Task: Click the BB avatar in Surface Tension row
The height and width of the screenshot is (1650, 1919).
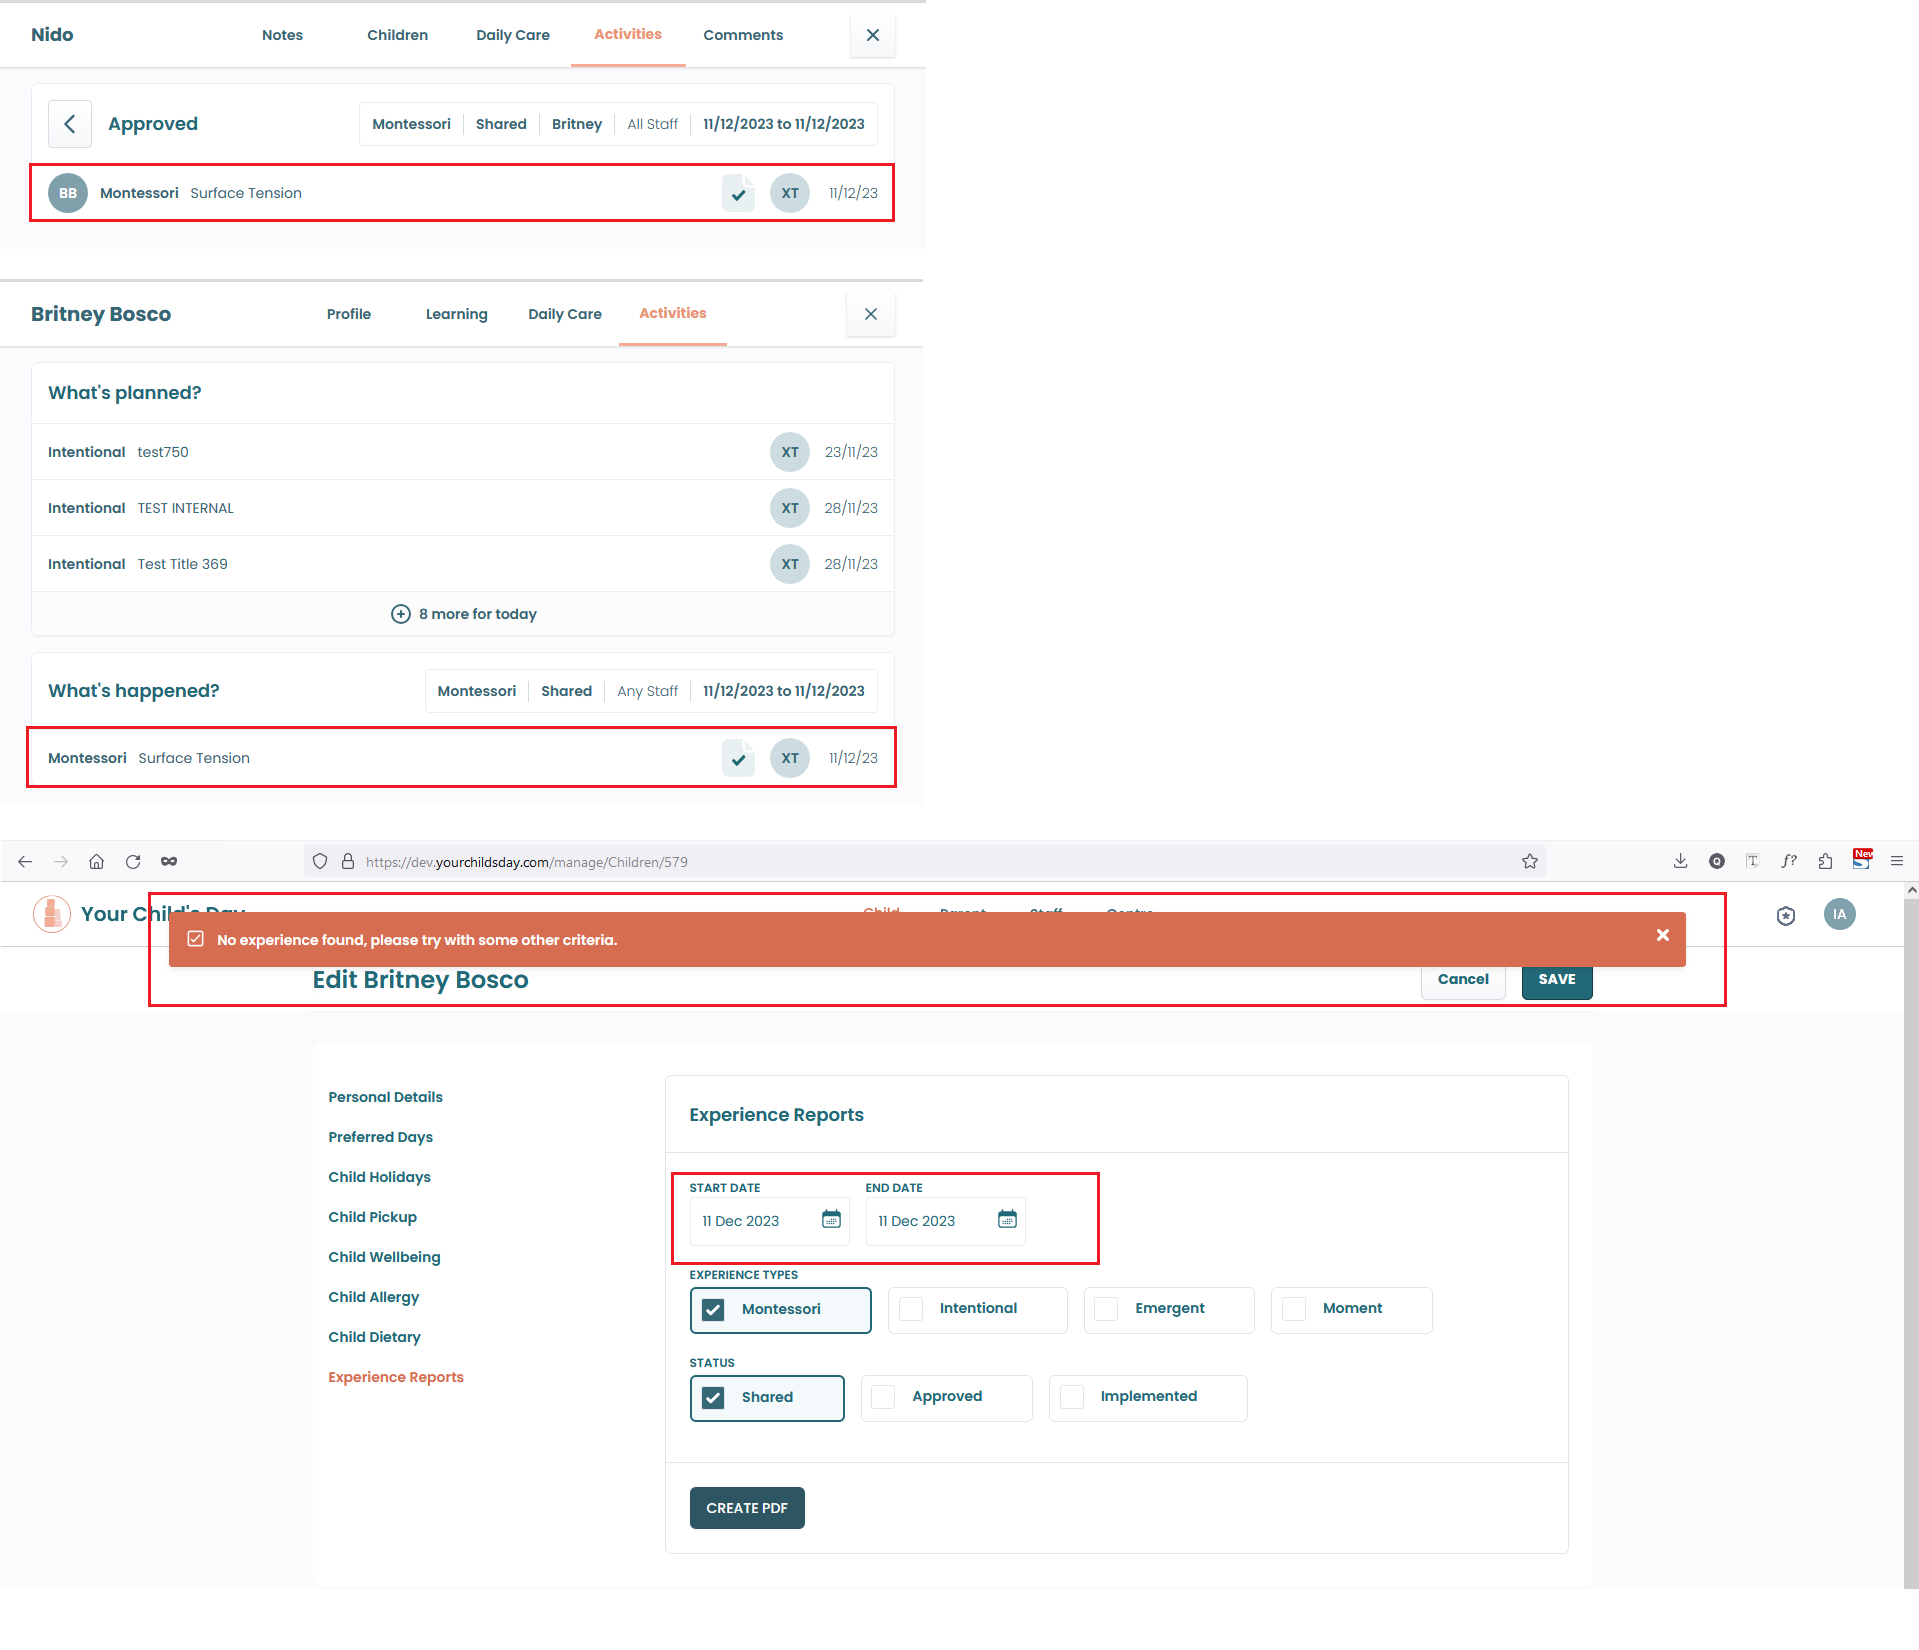Action: point(68,193)
